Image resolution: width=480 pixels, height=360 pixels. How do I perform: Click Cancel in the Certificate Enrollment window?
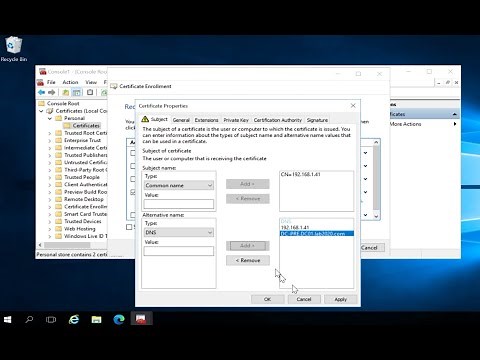point(369,248)
